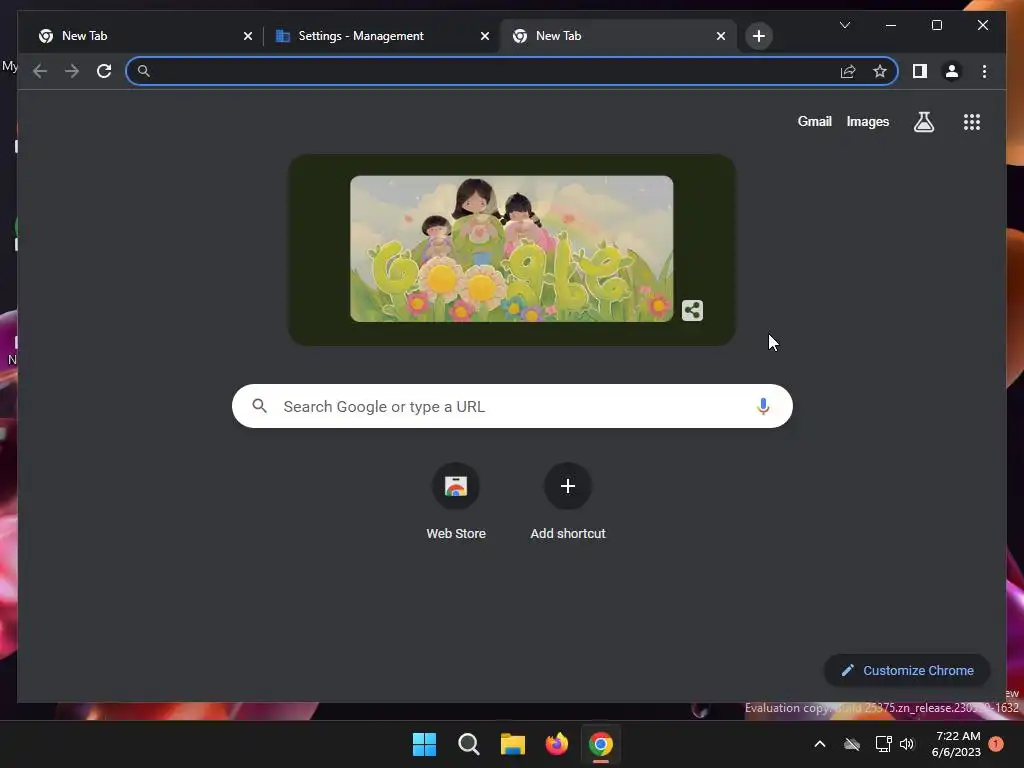Close the Settings - Management tab
Screen dimensions: 1024x768
point(485,36)
